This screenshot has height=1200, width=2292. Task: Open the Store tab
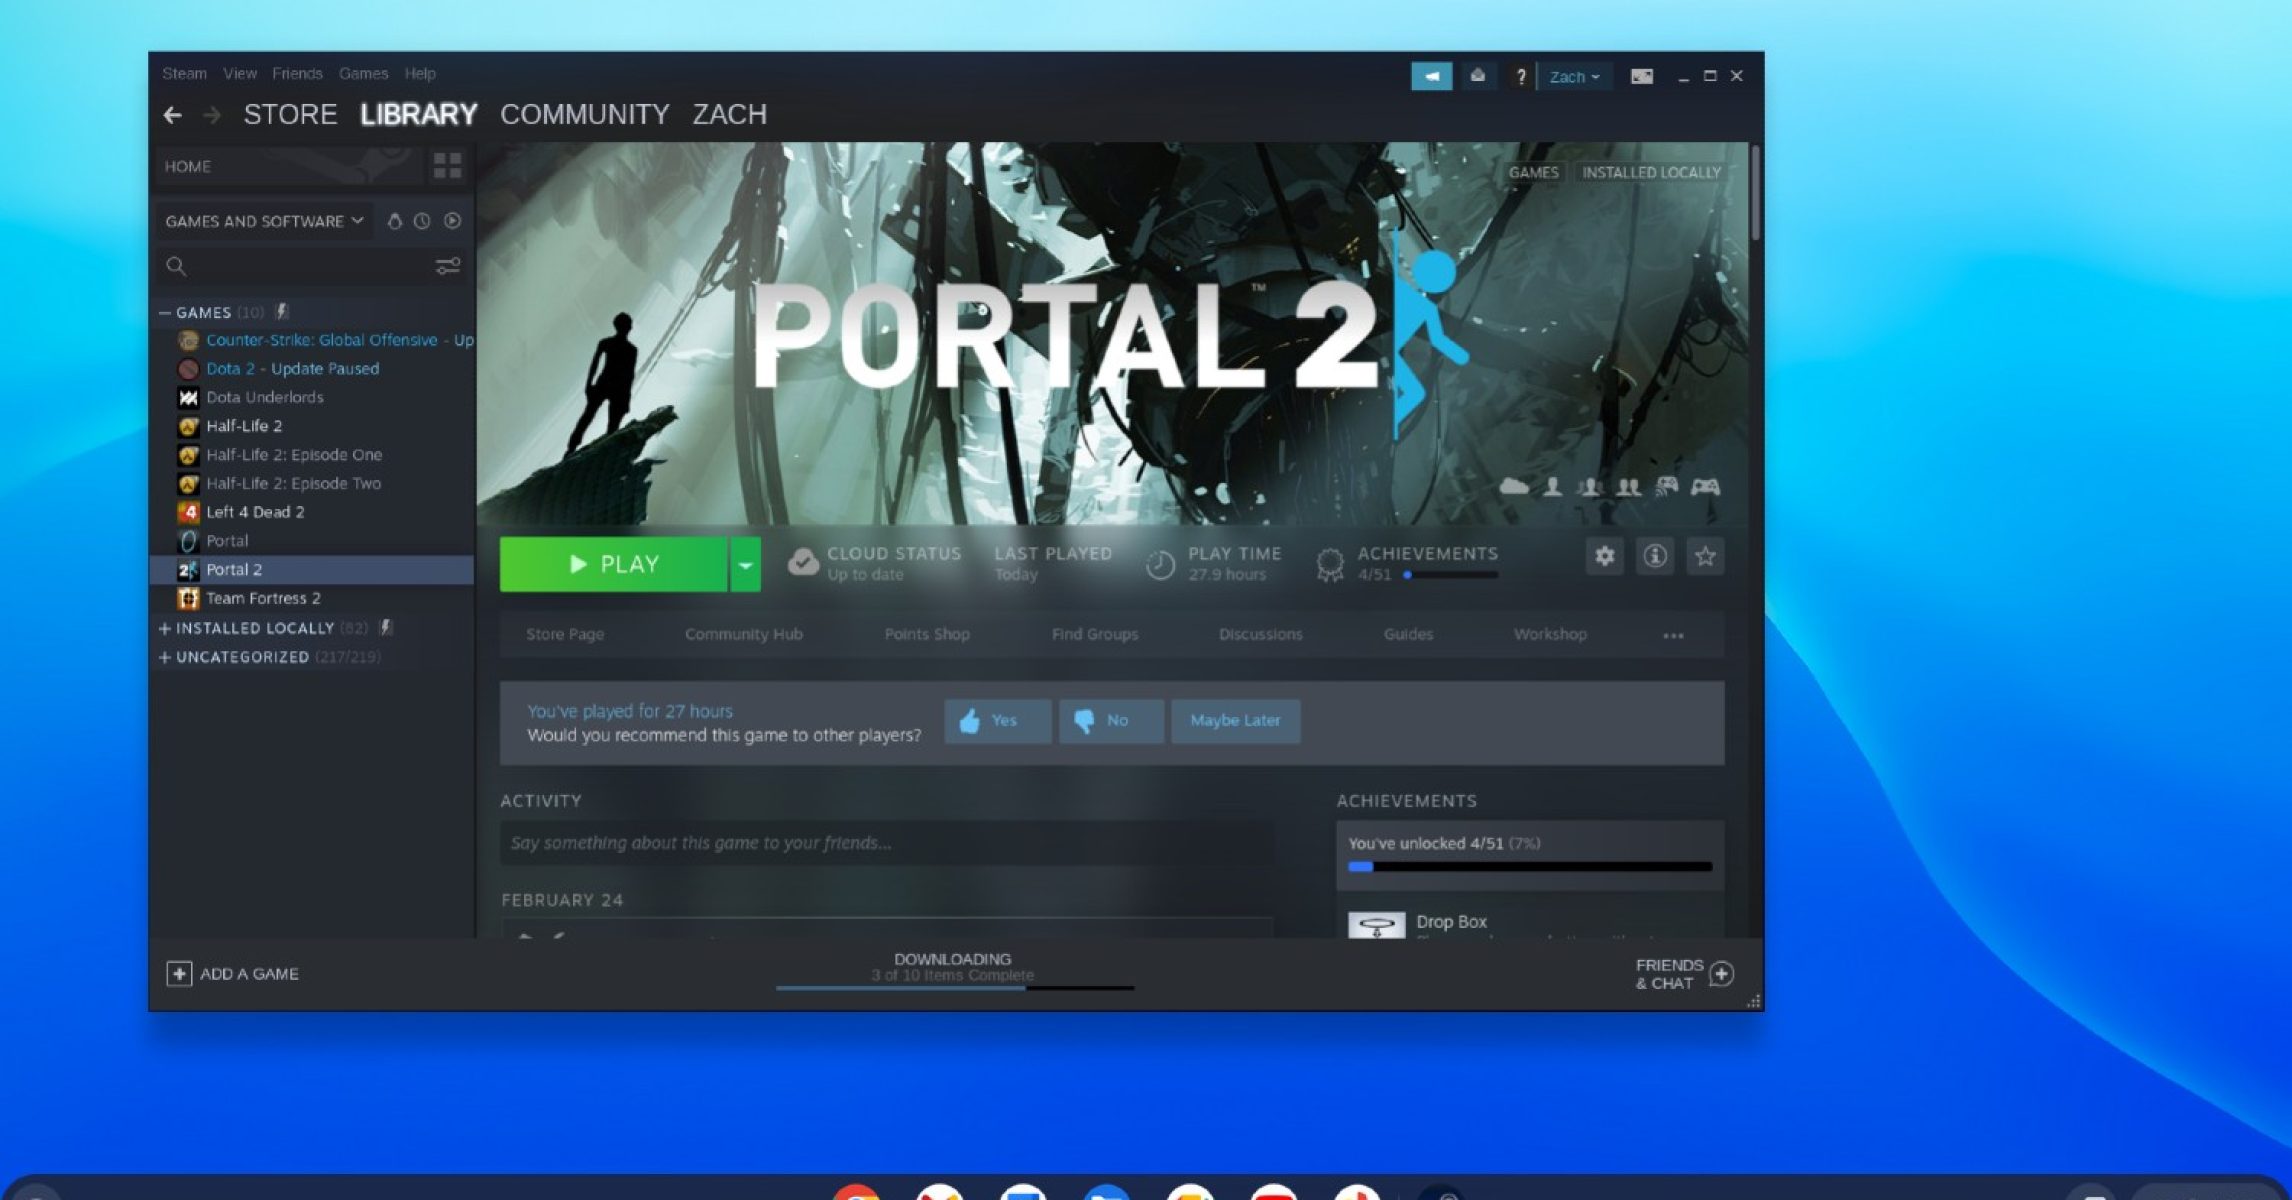[x=290, y=115]
